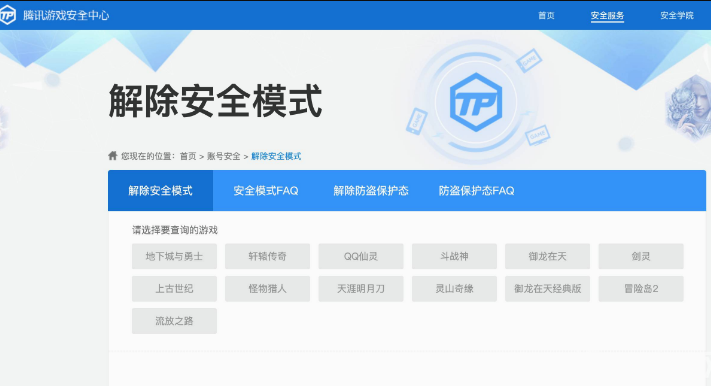Click the 账号安全 breadcrumb link
Image resolution: width=711 pixels, height=386 pixels.
(x=224, y=156)
